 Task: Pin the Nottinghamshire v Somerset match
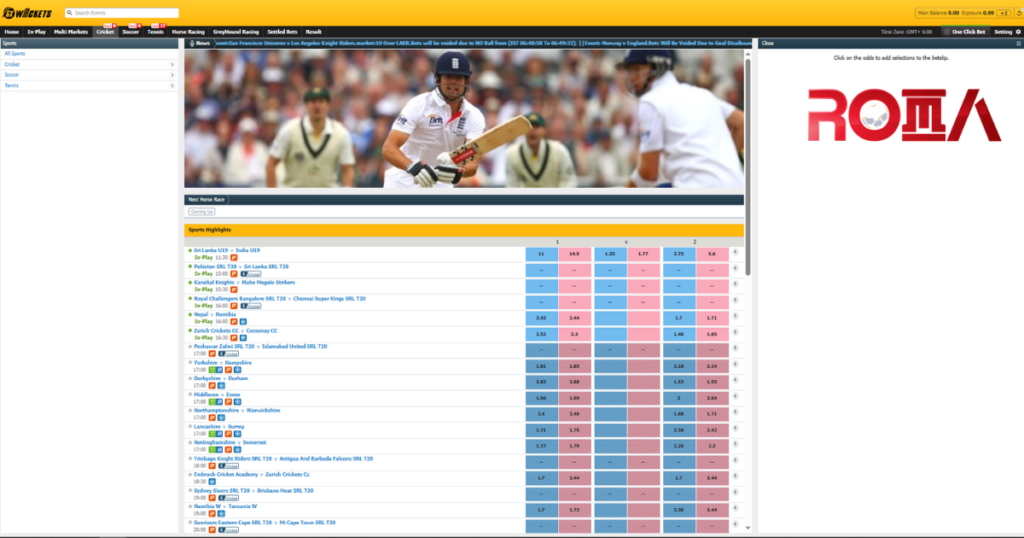tap(735, 444)
